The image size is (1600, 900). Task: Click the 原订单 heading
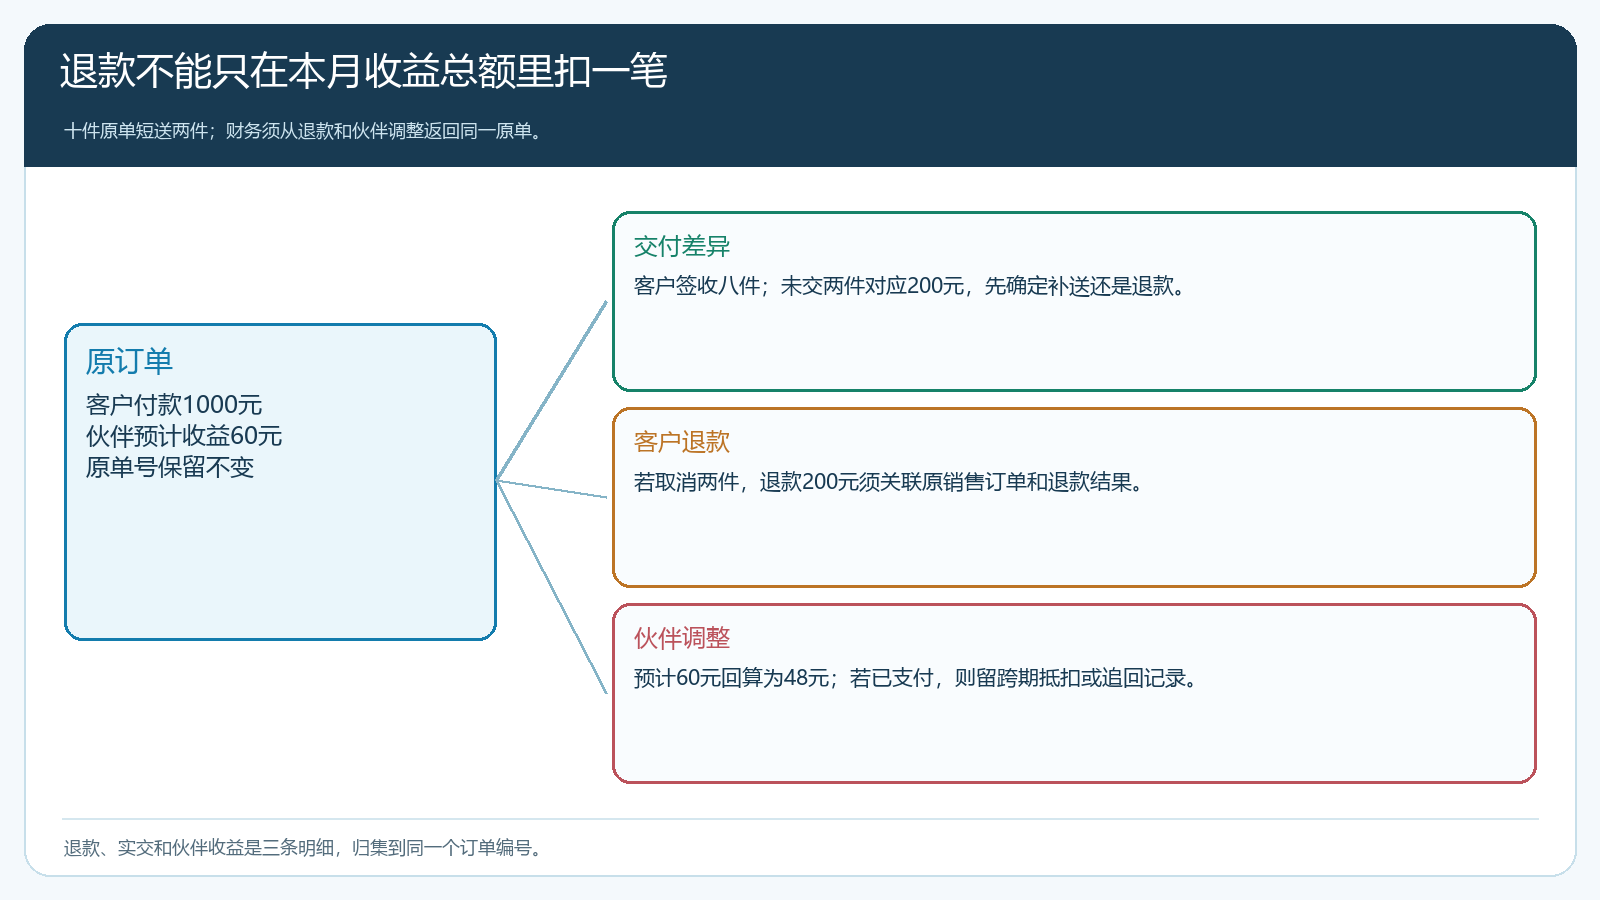pyautogui.click(x=129, y=361)
